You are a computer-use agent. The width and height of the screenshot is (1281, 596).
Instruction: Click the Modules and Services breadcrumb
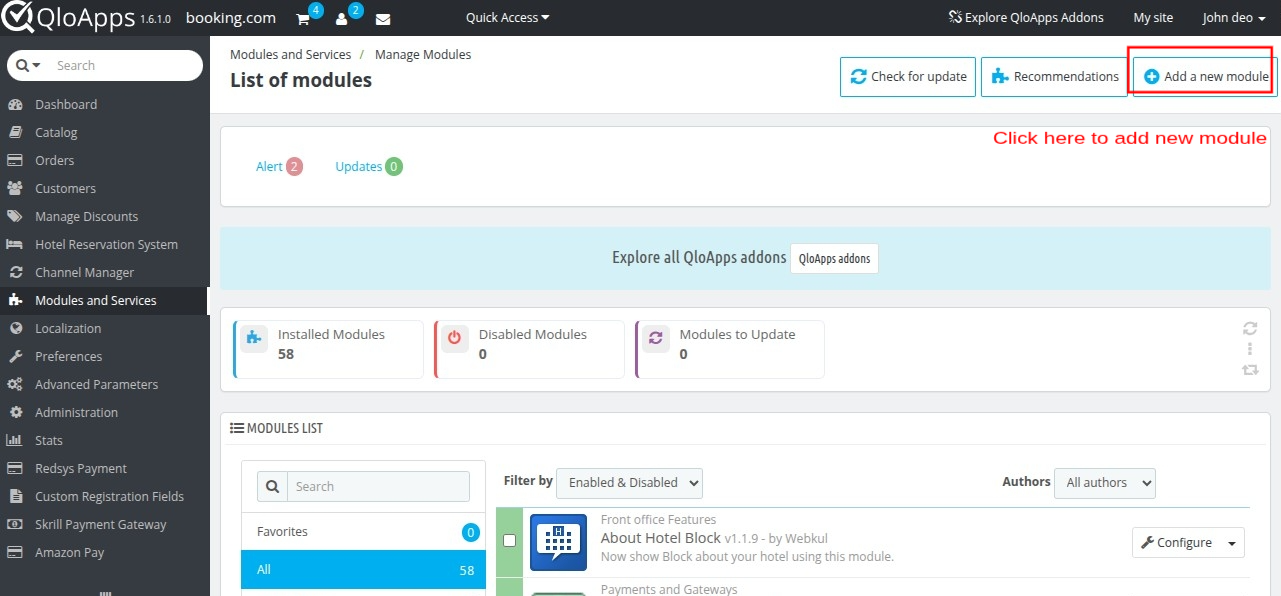tap(290, 54)
